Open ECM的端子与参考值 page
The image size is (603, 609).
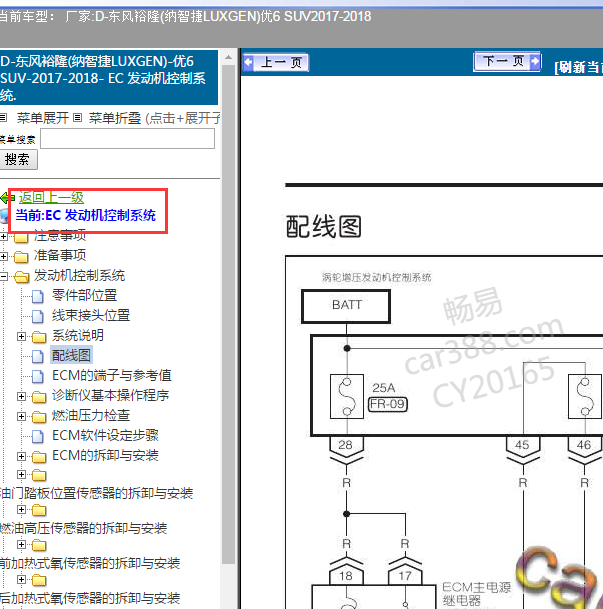(112, 375)
